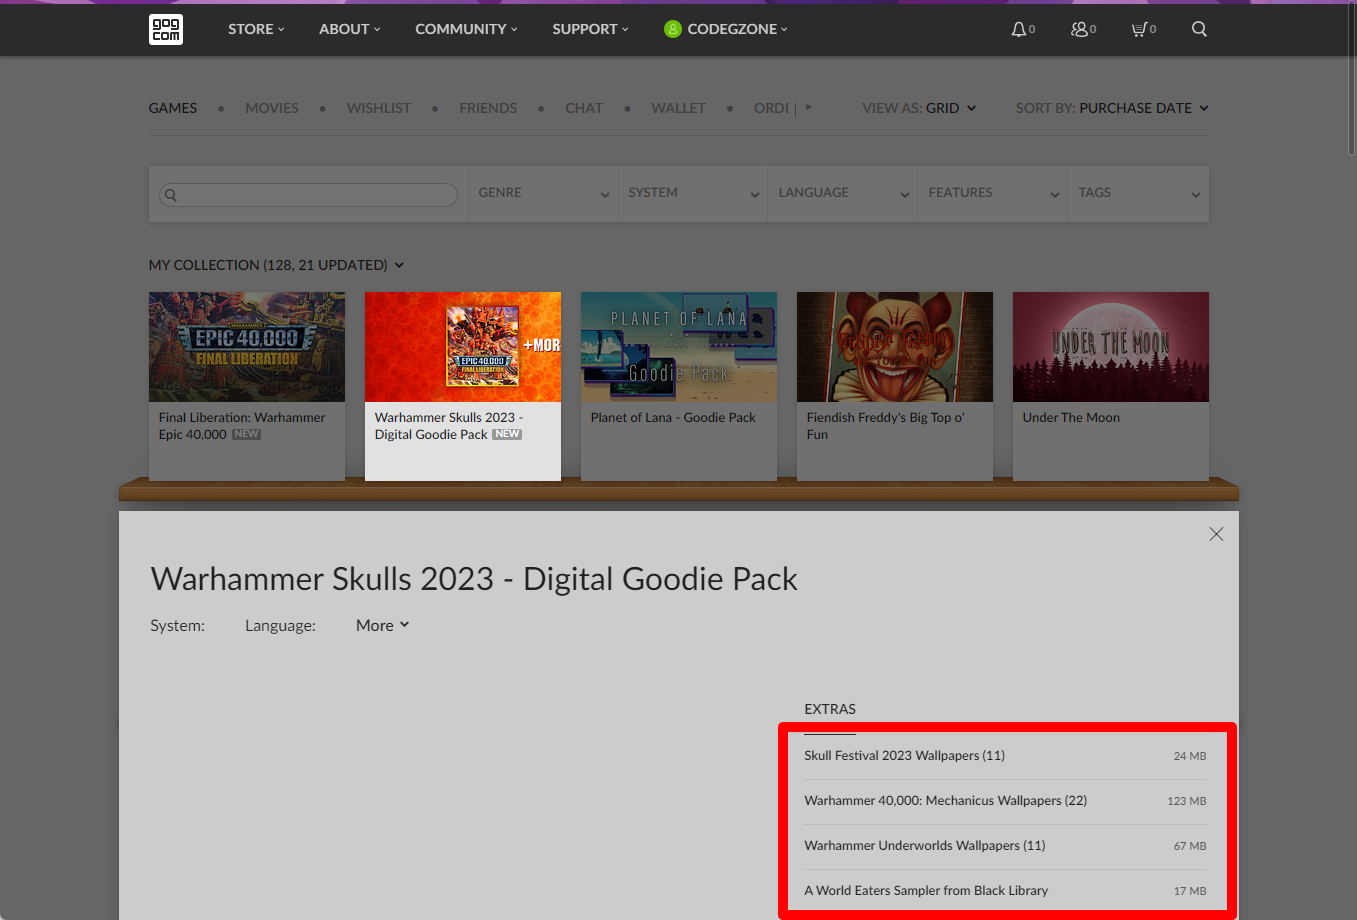
Task: Expand the TAGS filter
Action: [1139, 193]
